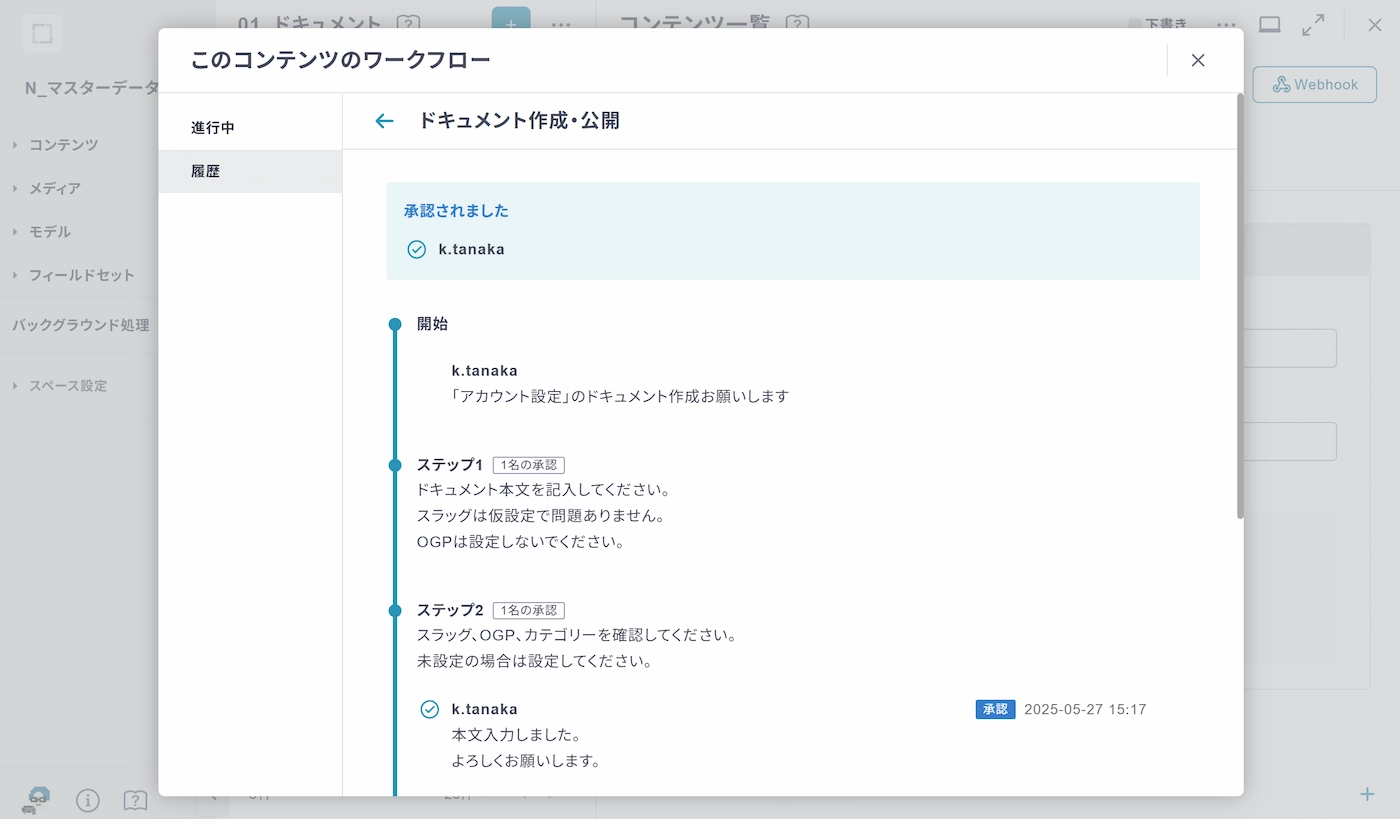
Task: Click the fullscreen expand arrows icon
Action: 1313,25
